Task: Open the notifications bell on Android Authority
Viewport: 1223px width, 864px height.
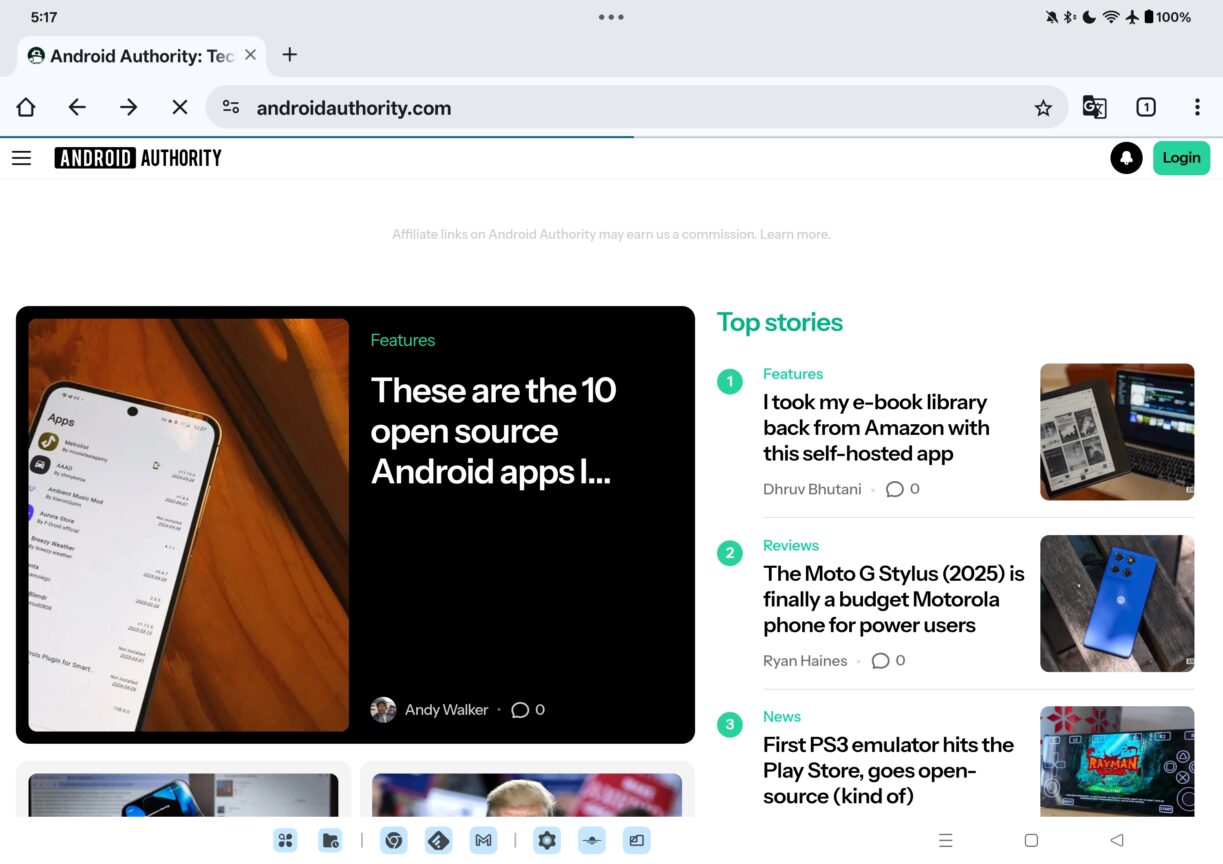Action: tap(1126, 157)
